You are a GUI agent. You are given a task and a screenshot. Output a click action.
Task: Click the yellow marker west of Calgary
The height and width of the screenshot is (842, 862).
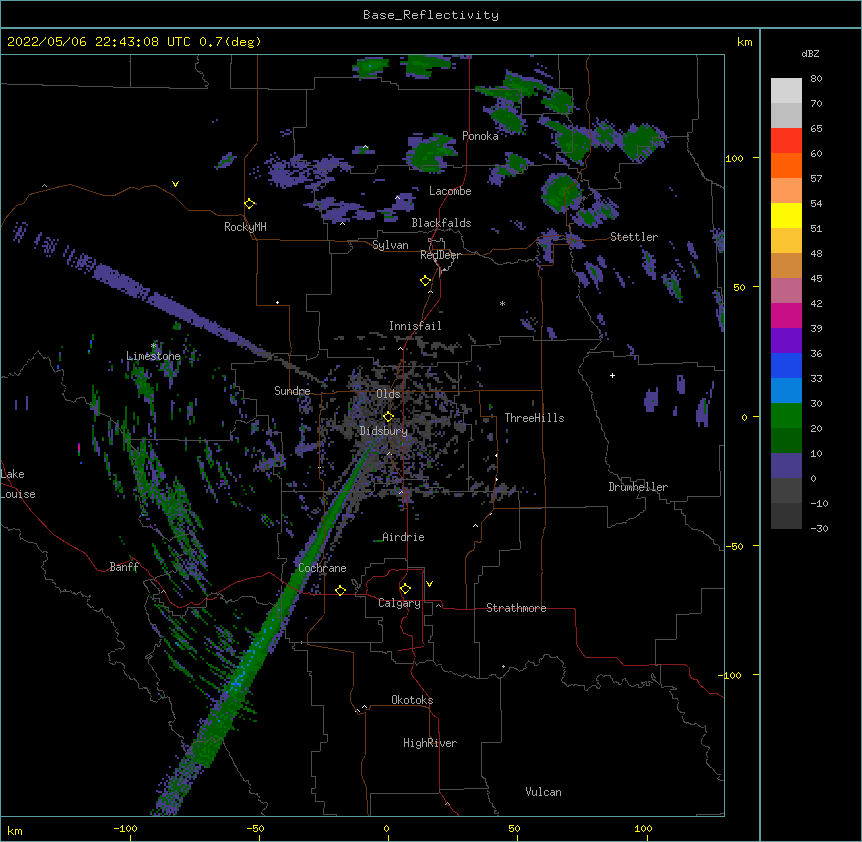click(x=340, y=590)
